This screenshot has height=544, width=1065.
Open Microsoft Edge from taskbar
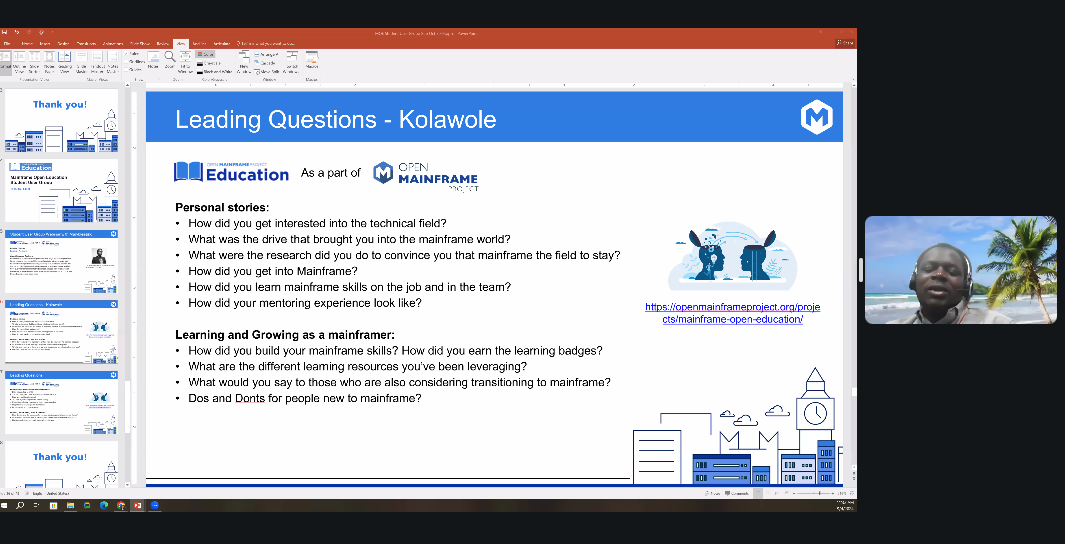(x=104, y=505)
